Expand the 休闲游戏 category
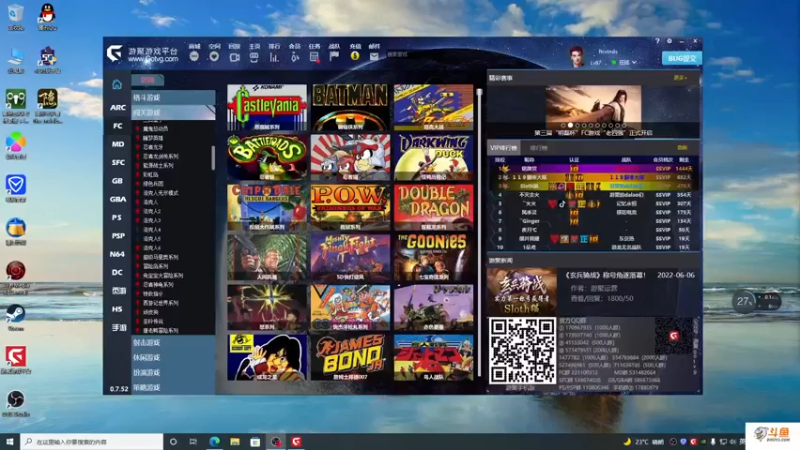The height and width of the screenshot is (450, 800). click(173, 358)
